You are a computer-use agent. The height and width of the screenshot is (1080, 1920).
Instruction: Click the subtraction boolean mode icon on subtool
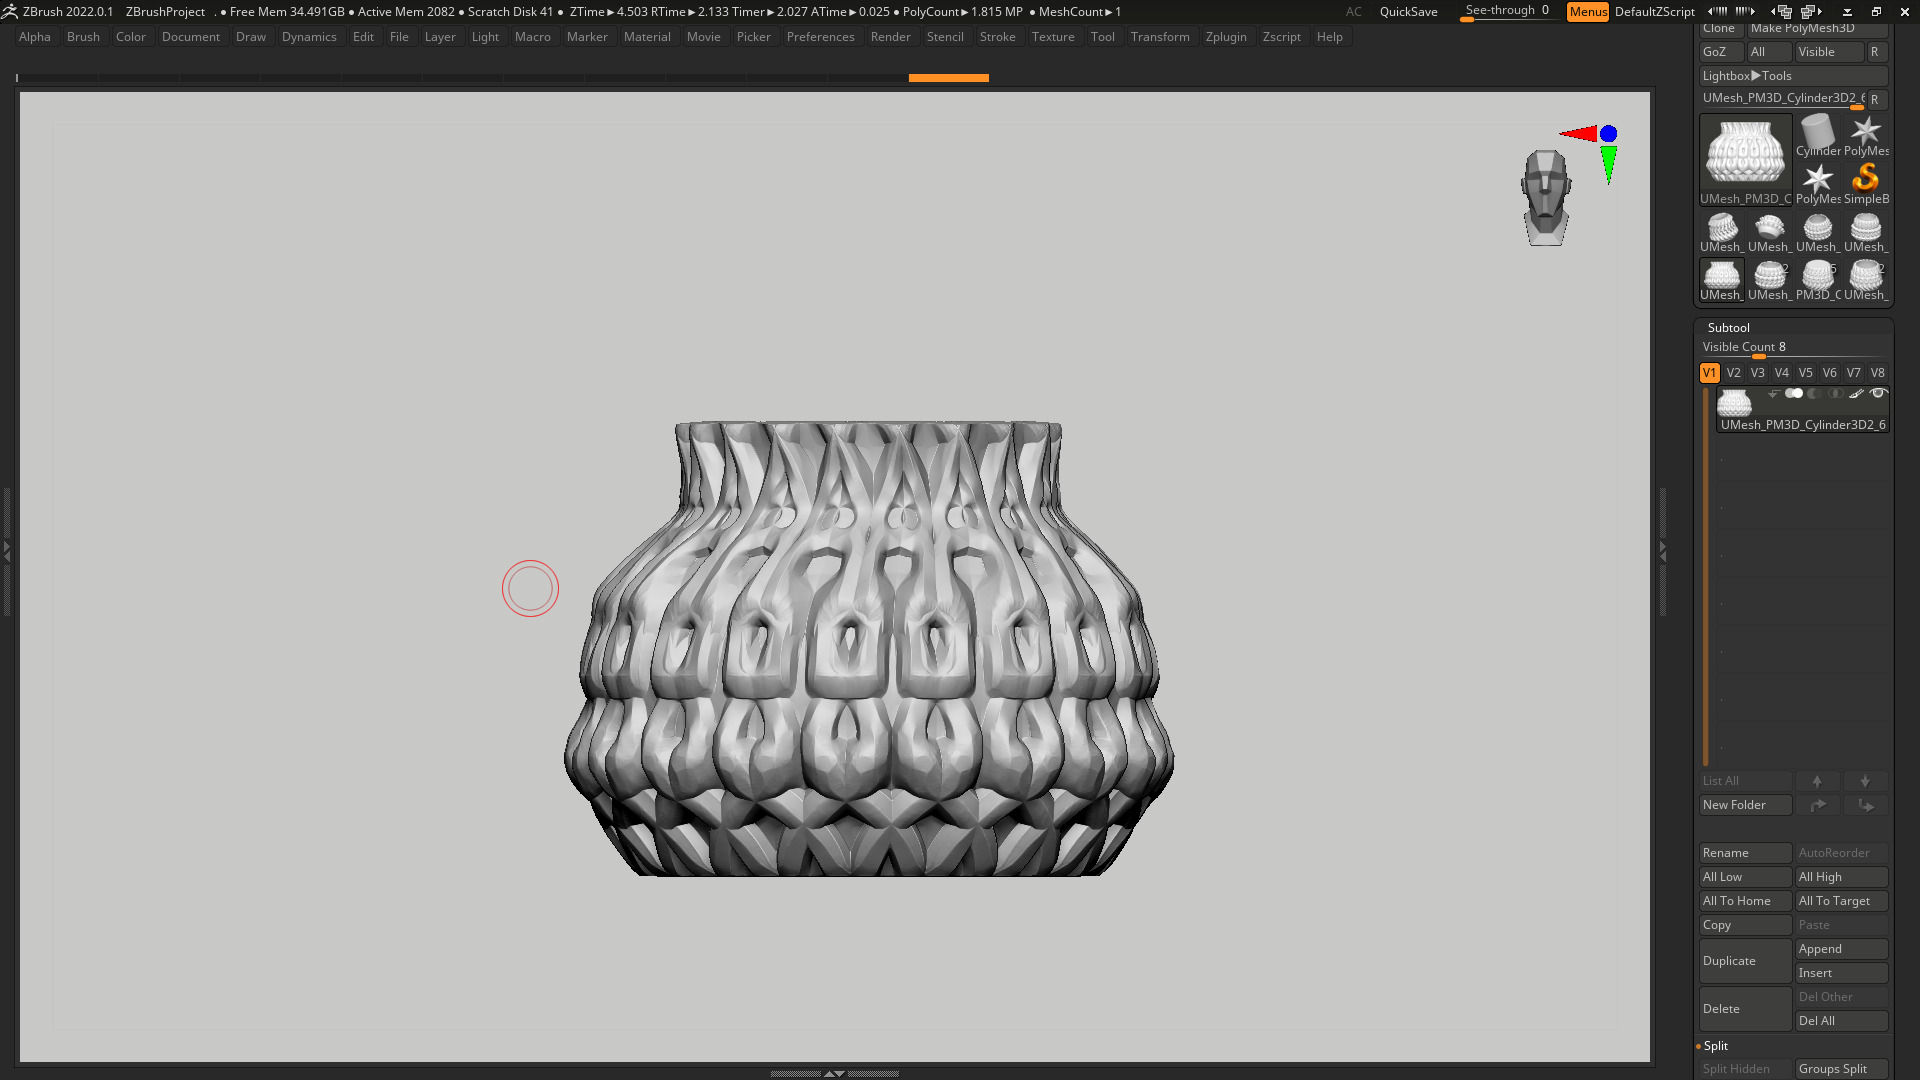point(1814,394)
